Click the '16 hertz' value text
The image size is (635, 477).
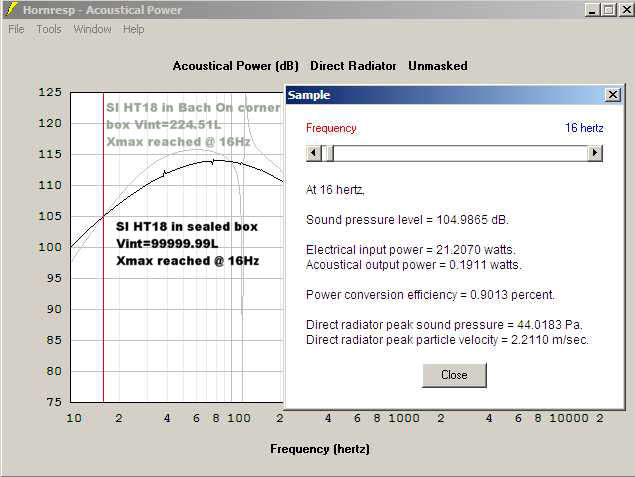coord(584,128)
